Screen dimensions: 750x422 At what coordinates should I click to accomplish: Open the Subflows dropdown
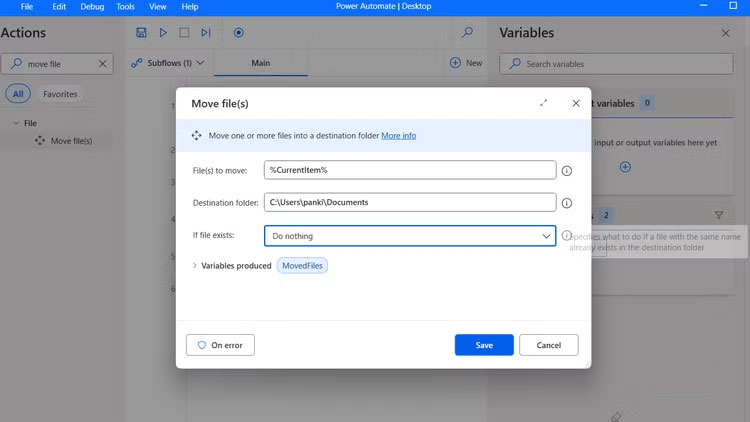click(168, 63)
